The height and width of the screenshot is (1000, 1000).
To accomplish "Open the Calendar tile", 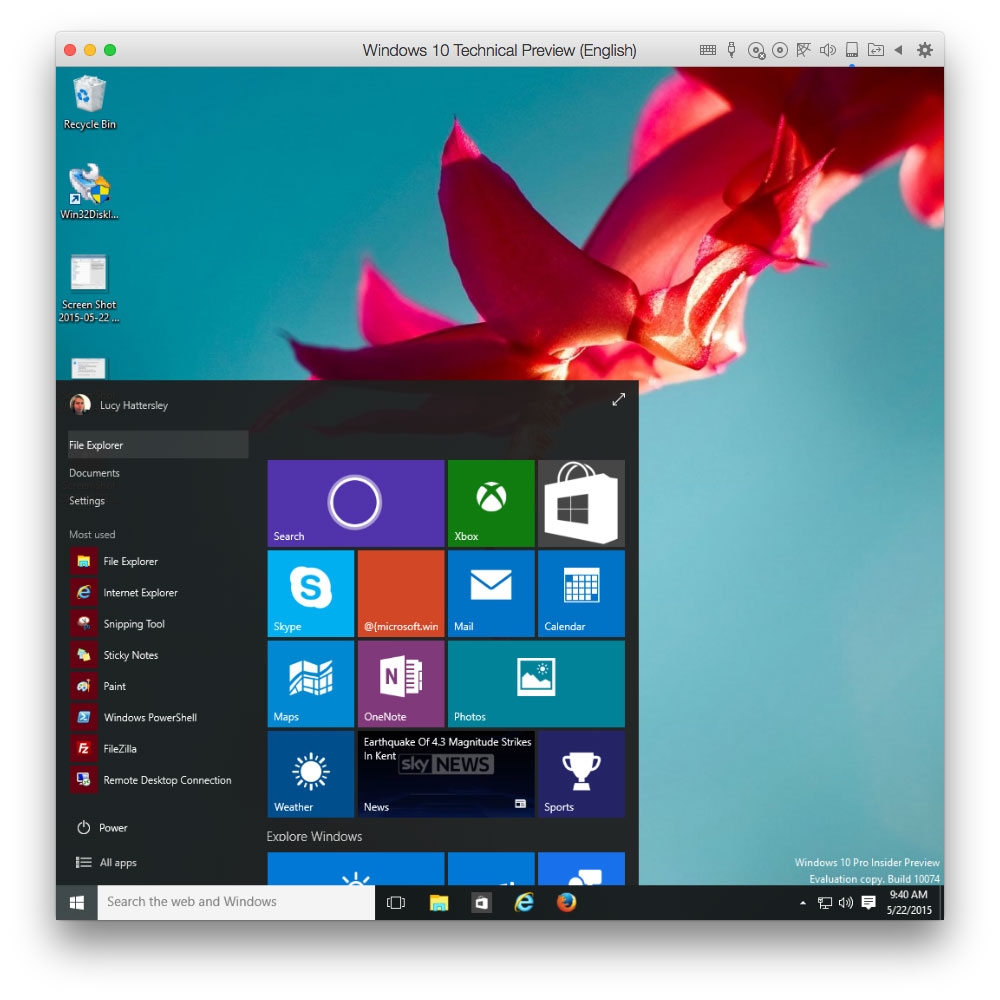I will [581, 593].
